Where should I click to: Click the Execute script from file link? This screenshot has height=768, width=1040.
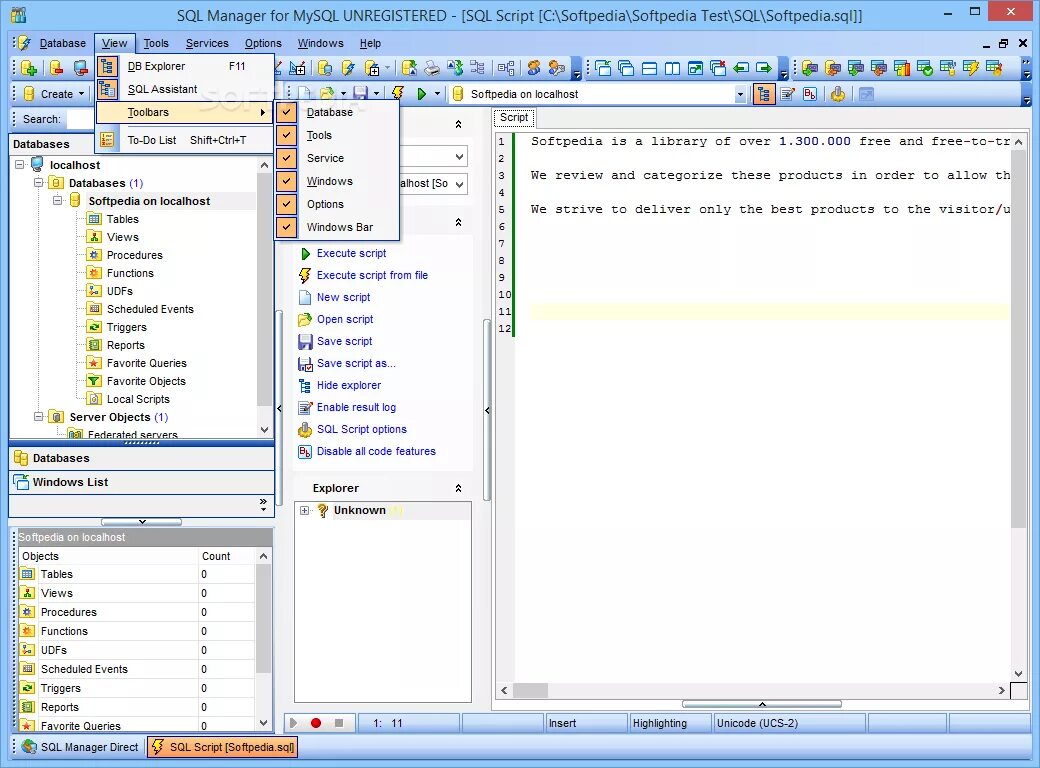click(372, 275)
